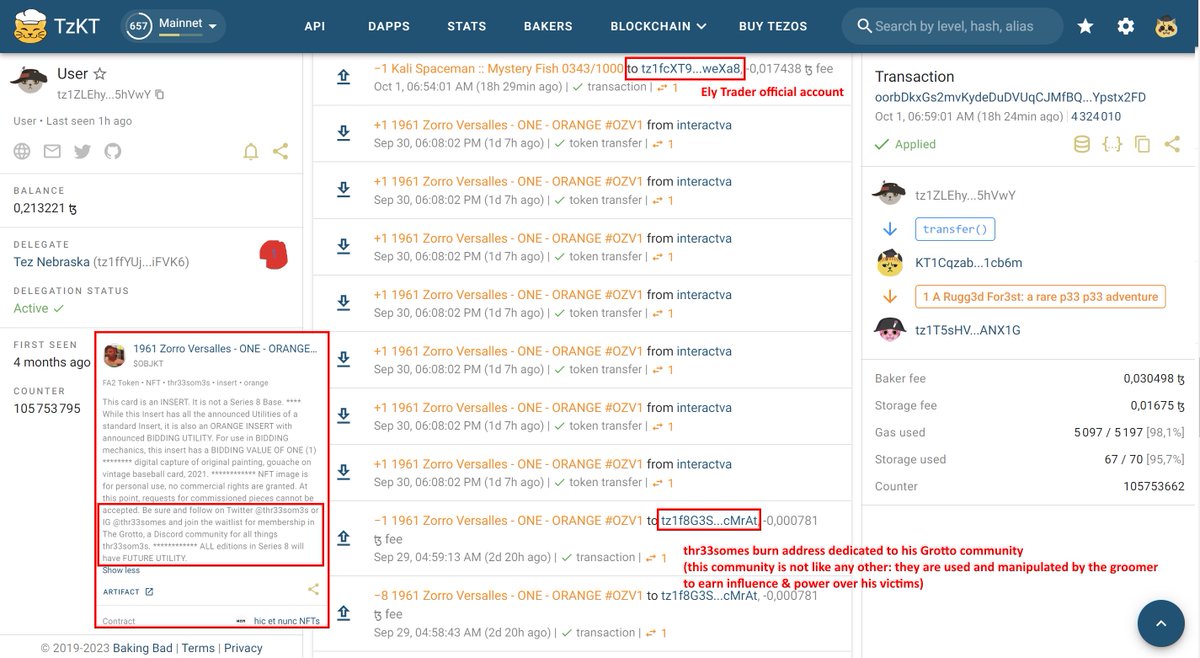
Task: Open the favorites star in the header
Action: coord(1085,27)
